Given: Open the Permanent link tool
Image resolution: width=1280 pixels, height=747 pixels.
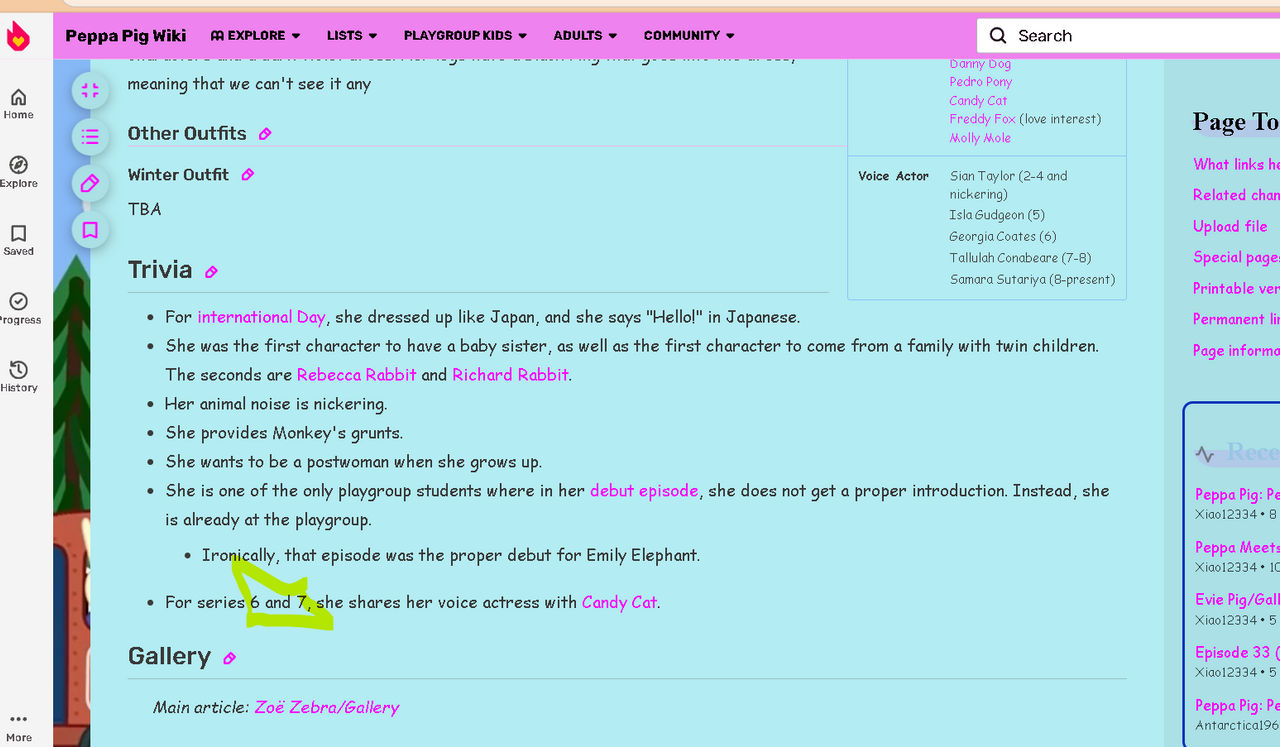Looking at the screenshot, I should point(1236,319).
